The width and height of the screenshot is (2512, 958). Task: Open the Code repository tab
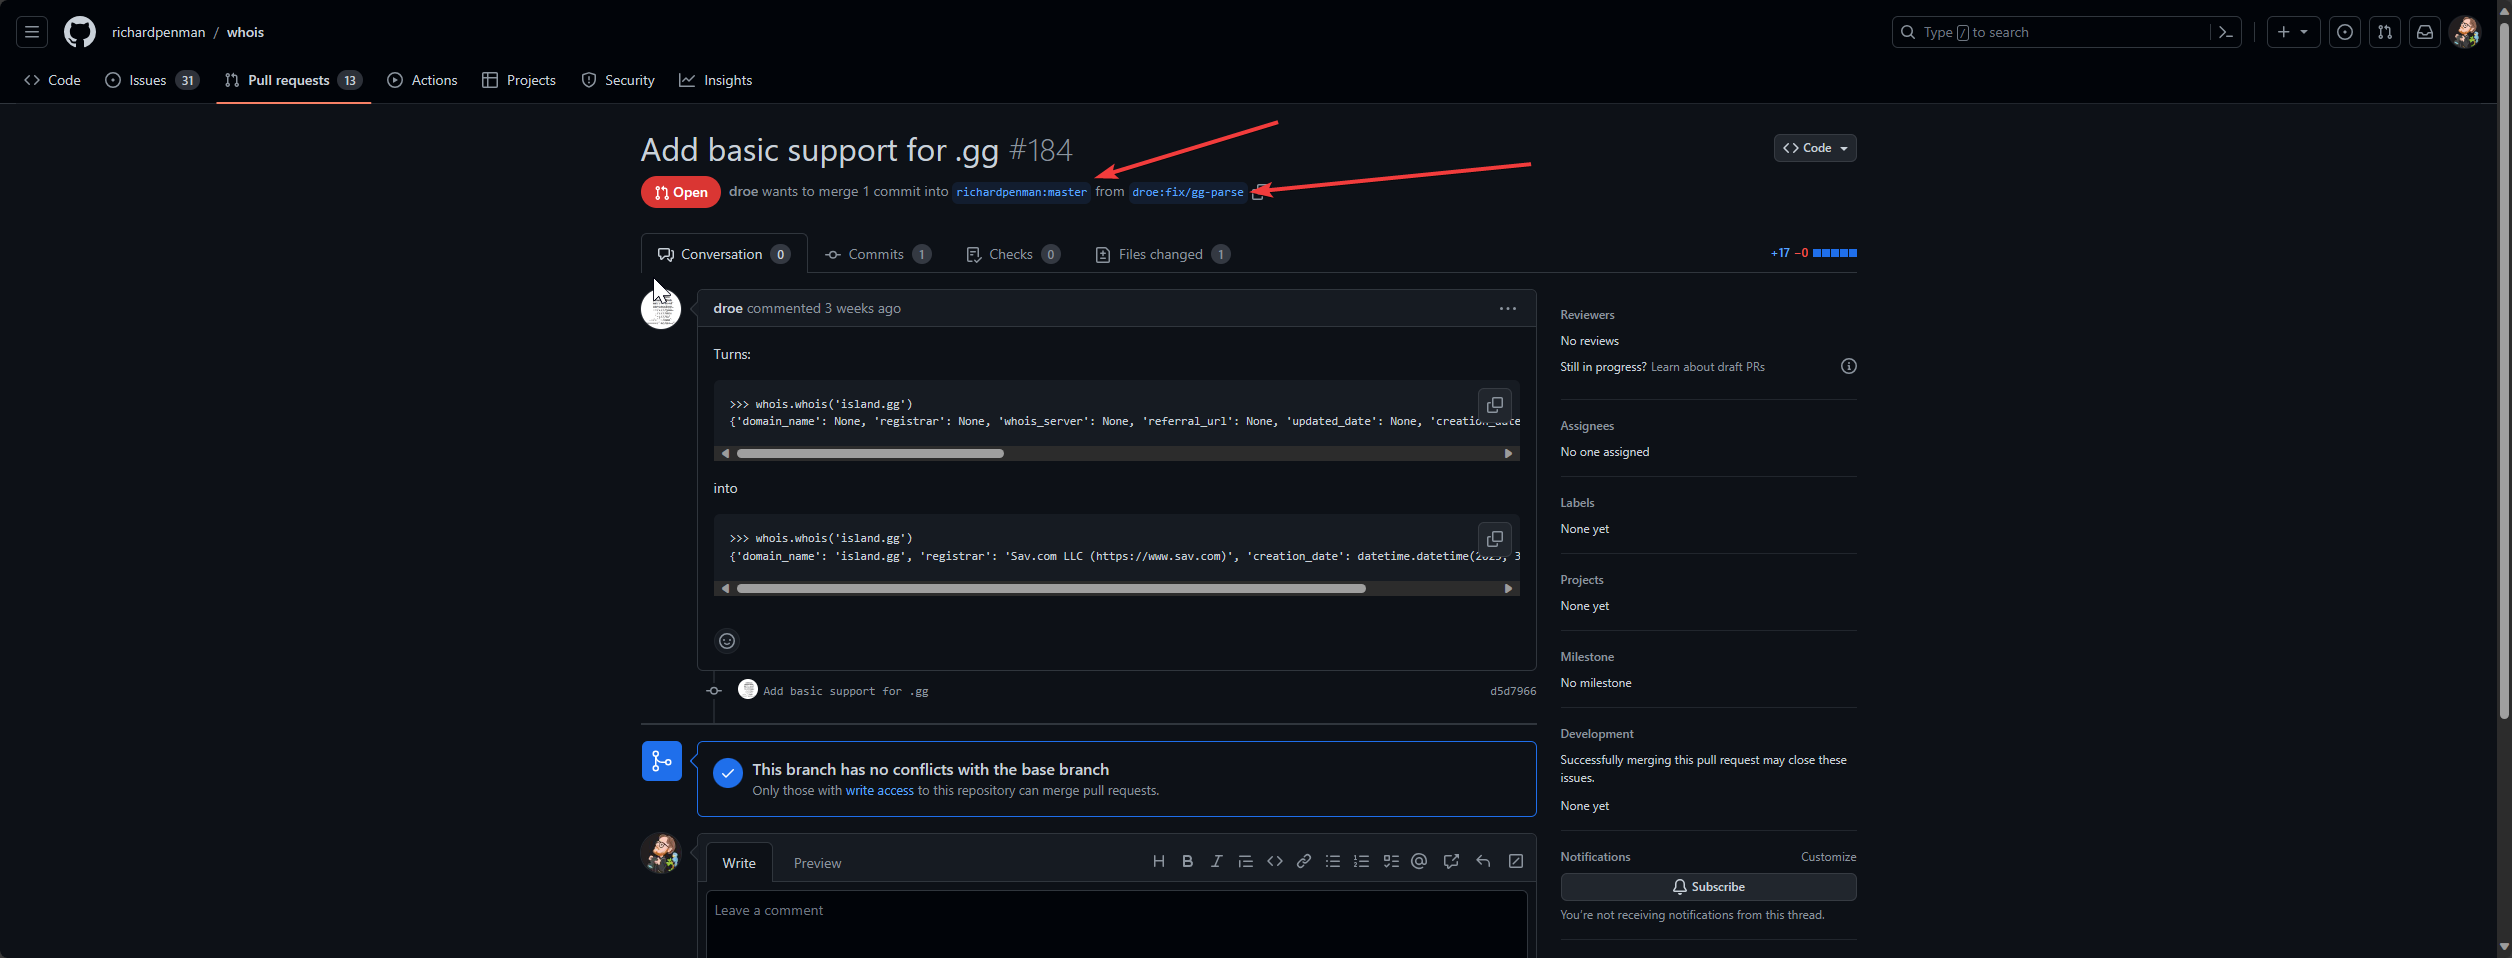click(x=53, y=80)
